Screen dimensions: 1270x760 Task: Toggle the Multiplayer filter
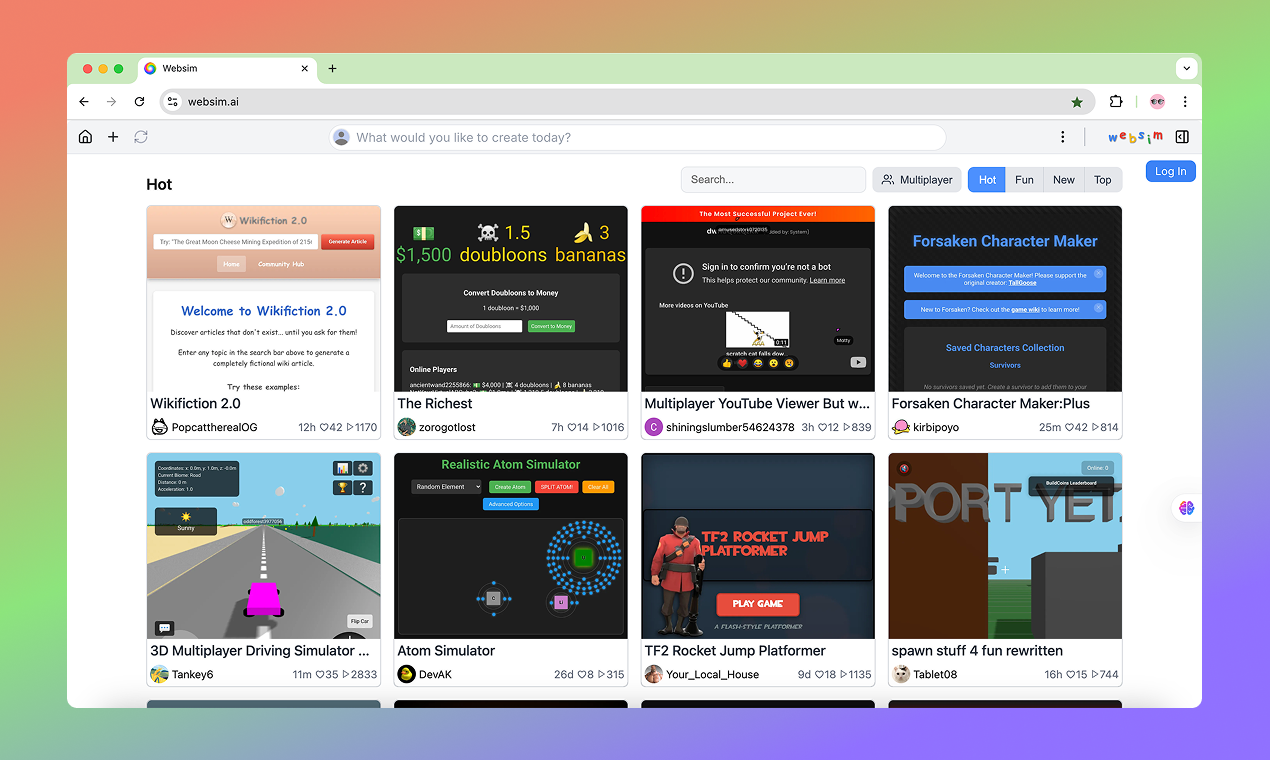[917, 180]
